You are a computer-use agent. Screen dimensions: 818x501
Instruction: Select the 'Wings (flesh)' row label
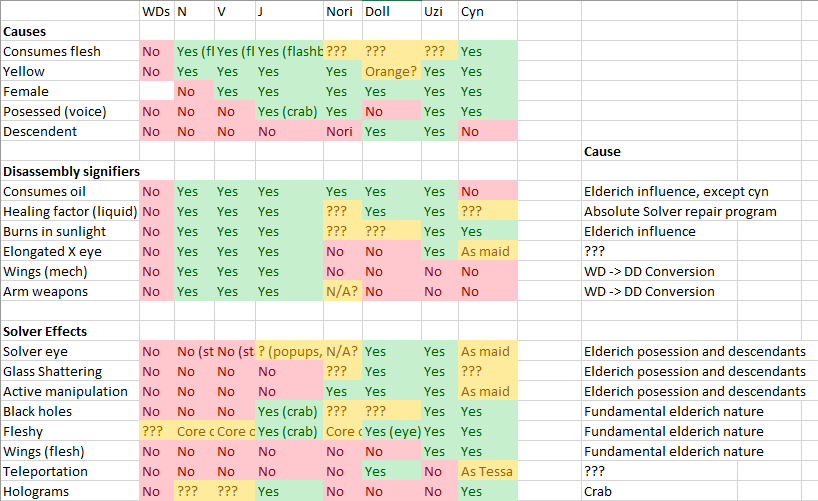pyautogui.click(x=70, y=451)
